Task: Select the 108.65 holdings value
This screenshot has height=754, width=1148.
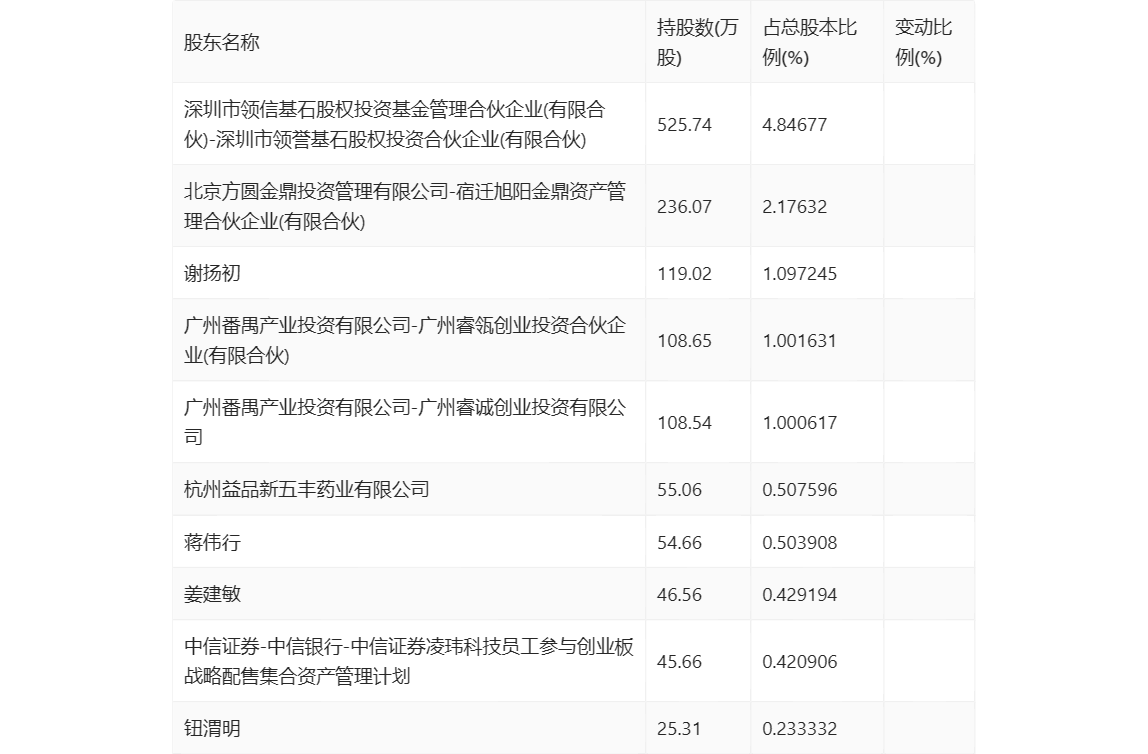Action: coord(685,340)
